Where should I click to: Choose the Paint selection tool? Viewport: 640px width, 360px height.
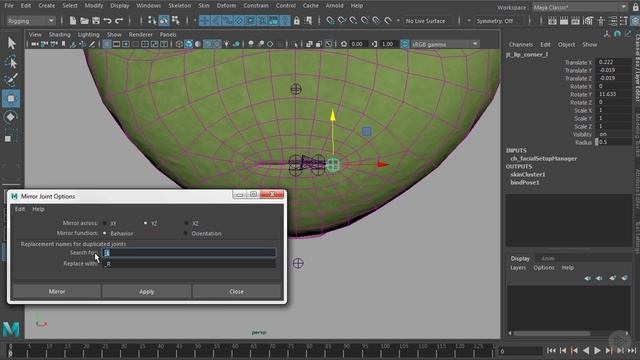(x=11, y=80)
